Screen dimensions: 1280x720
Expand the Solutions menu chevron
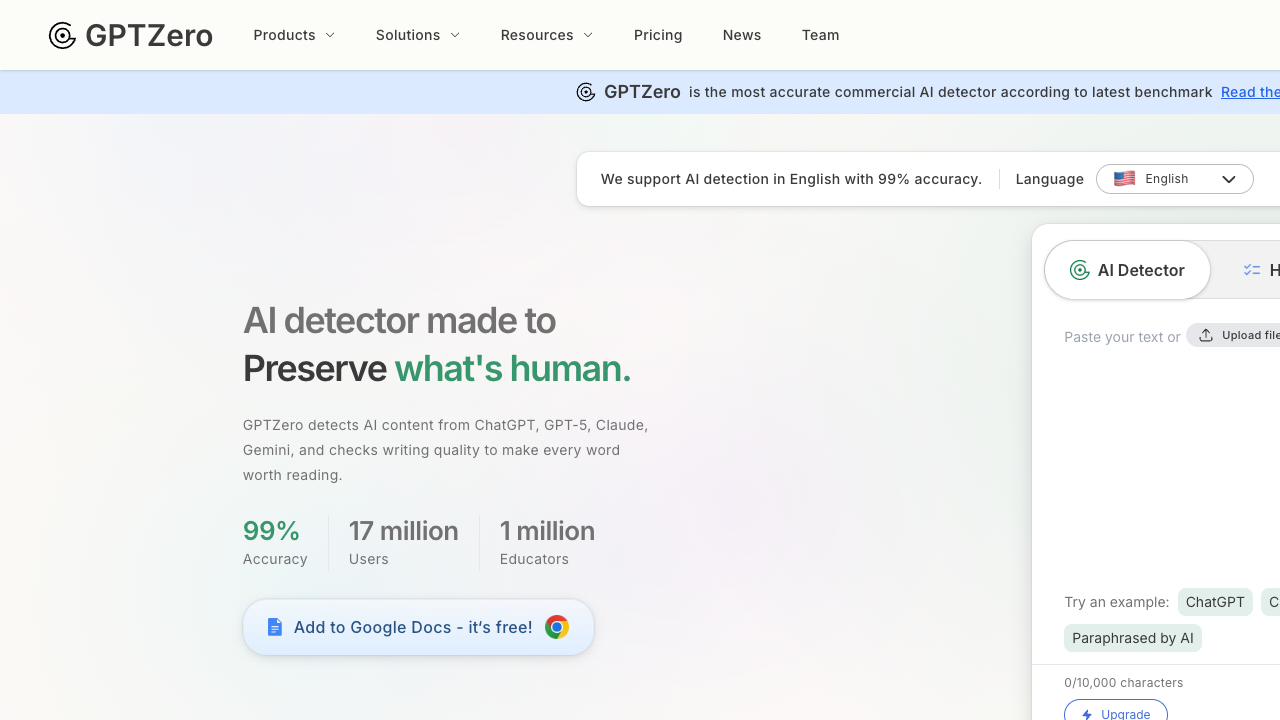tap(455, 35)
